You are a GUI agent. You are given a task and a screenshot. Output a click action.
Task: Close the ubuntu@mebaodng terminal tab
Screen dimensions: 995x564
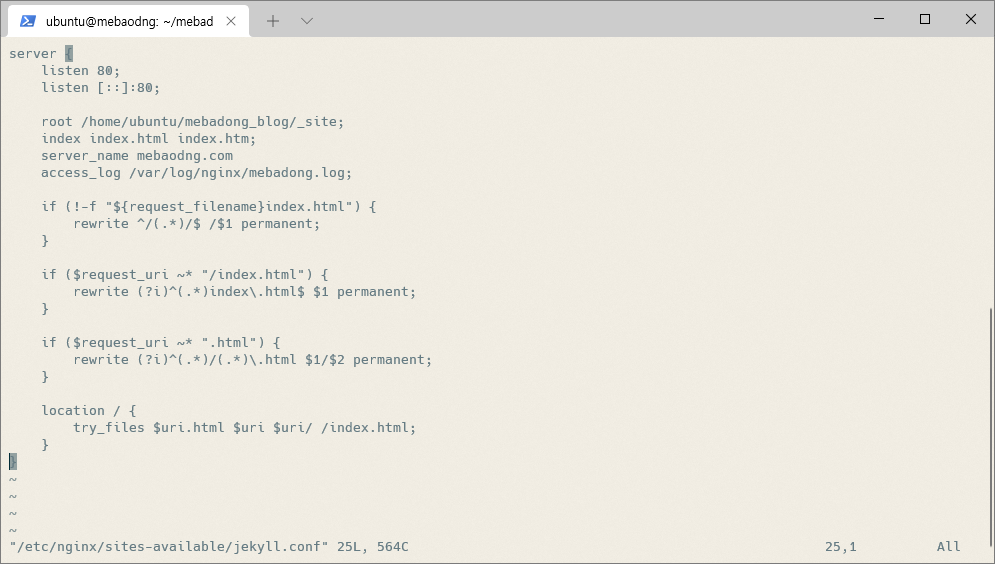click(231, 21)
